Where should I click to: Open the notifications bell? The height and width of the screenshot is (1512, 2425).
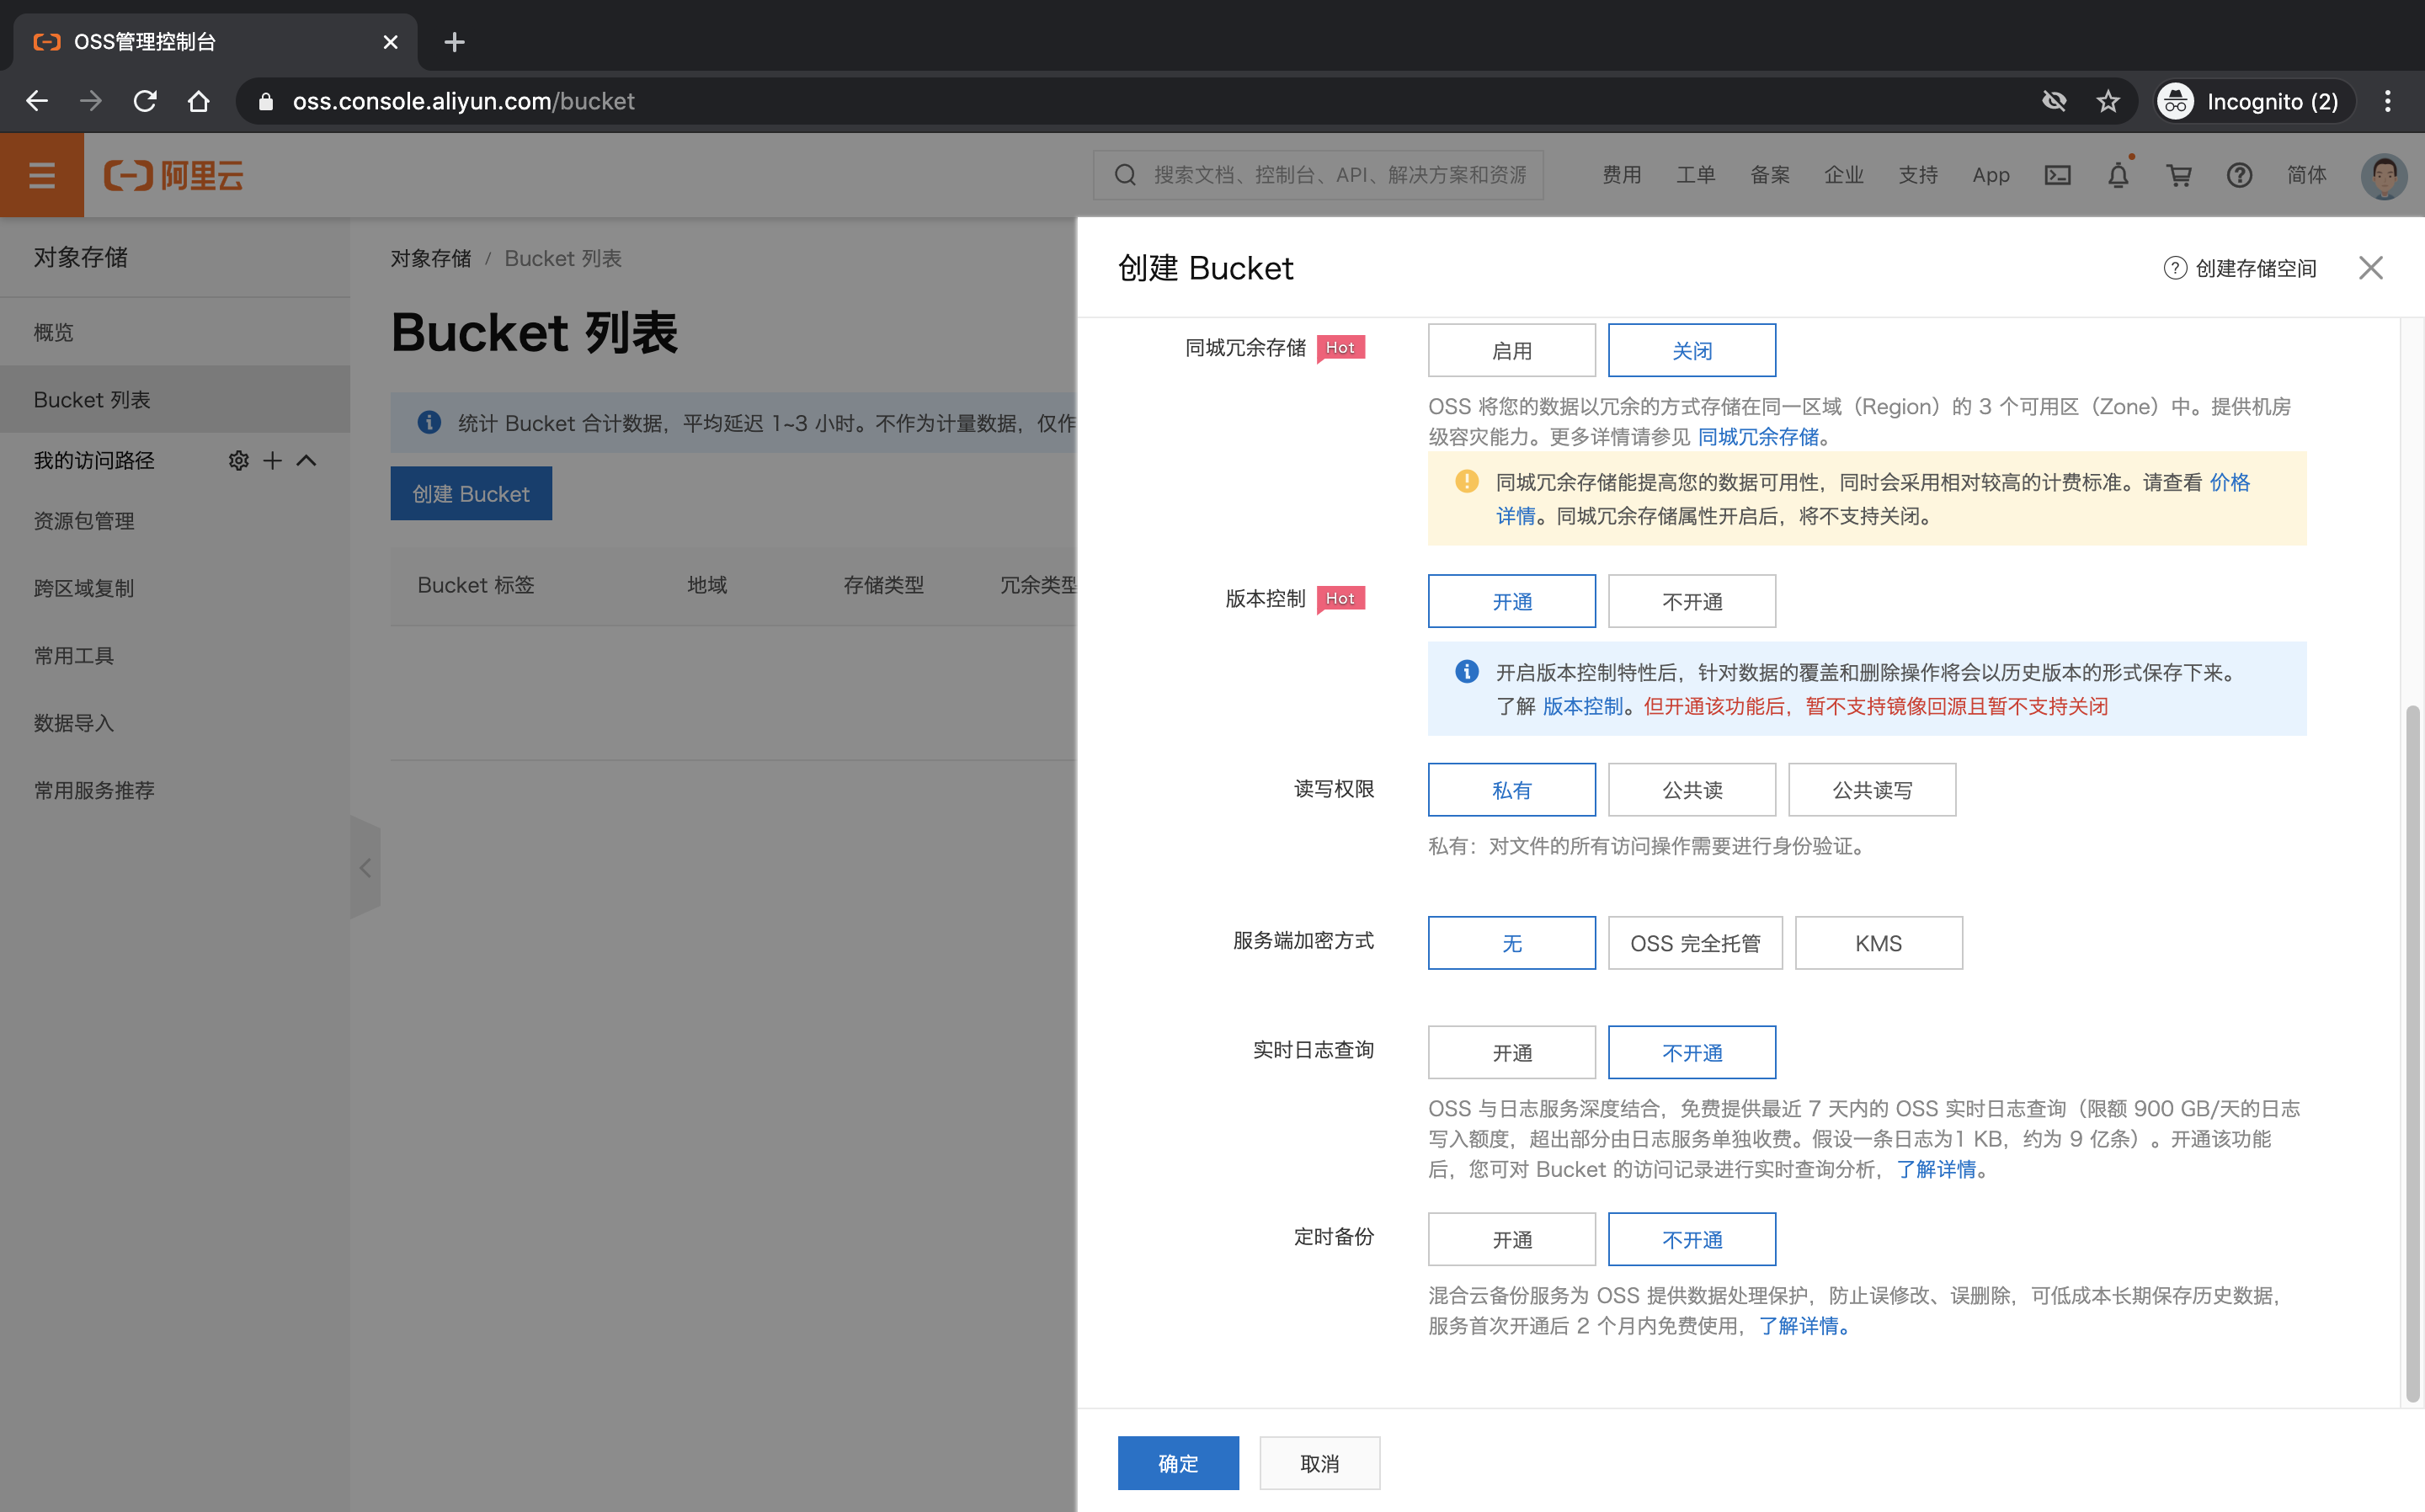click(2118, 175)
